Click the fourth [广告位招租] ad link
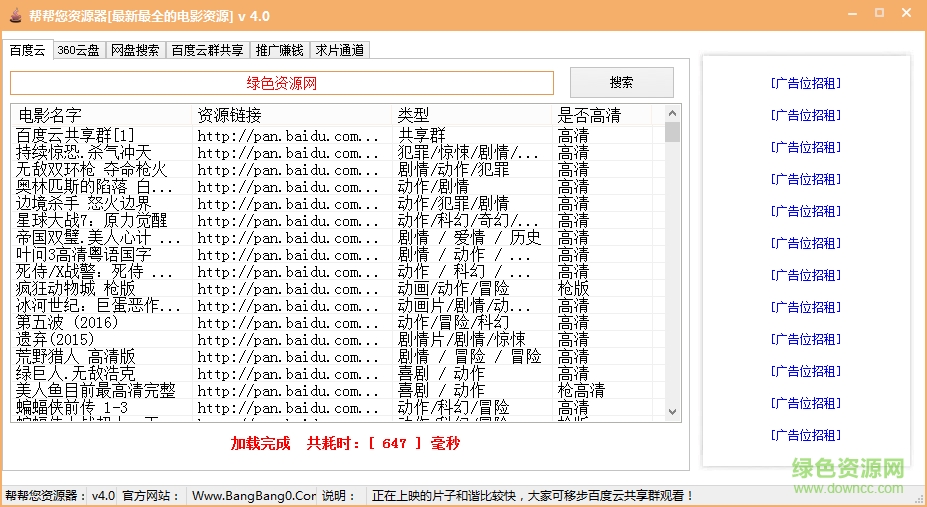927x507 pixels. pos(806,179)
